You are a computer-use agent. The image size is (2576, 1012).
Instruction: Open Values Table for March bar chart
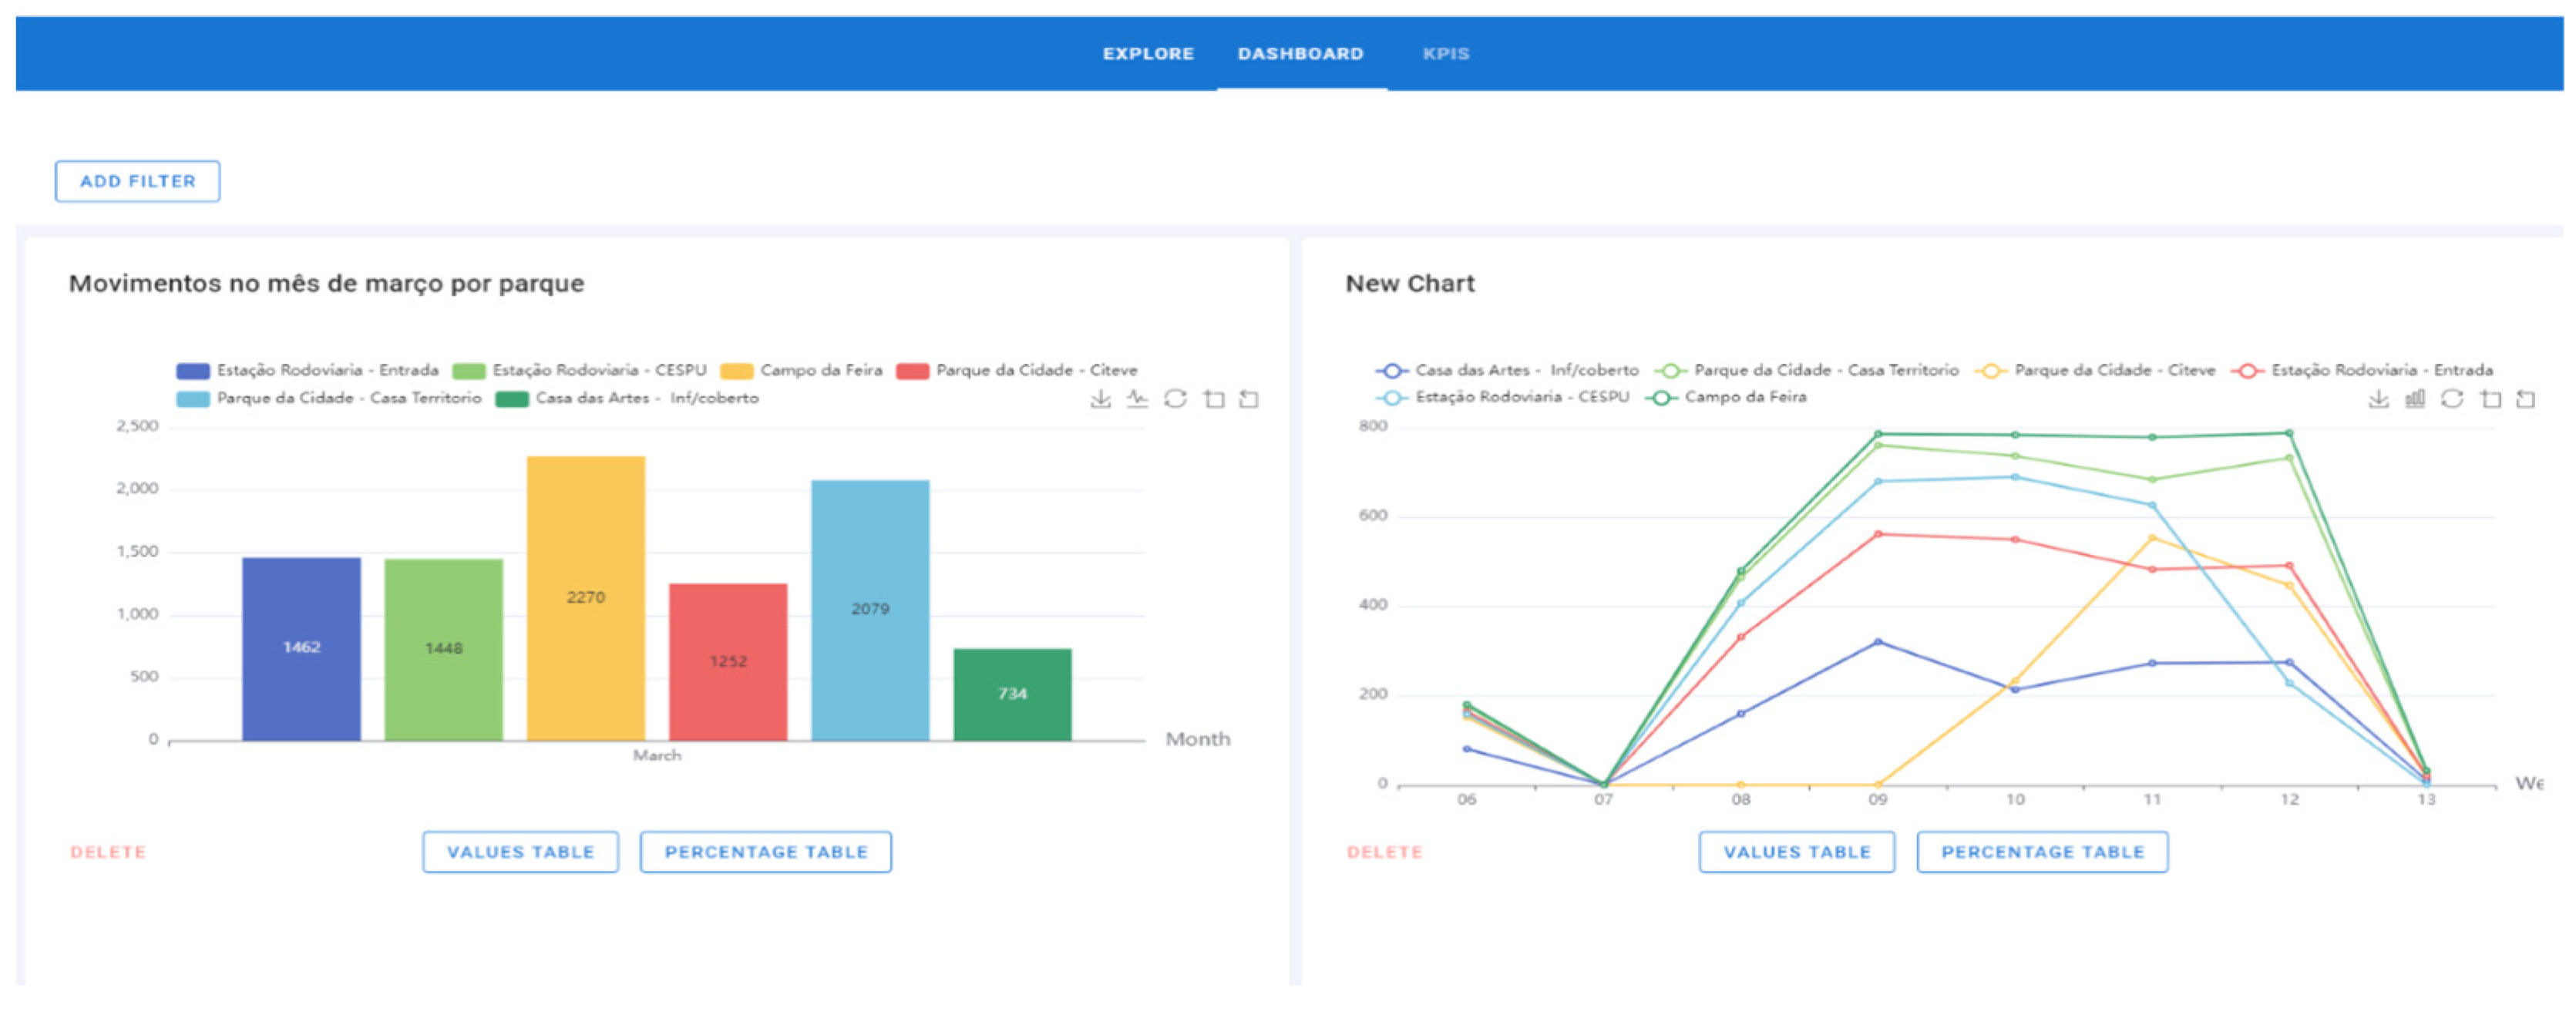pos(520,852)
